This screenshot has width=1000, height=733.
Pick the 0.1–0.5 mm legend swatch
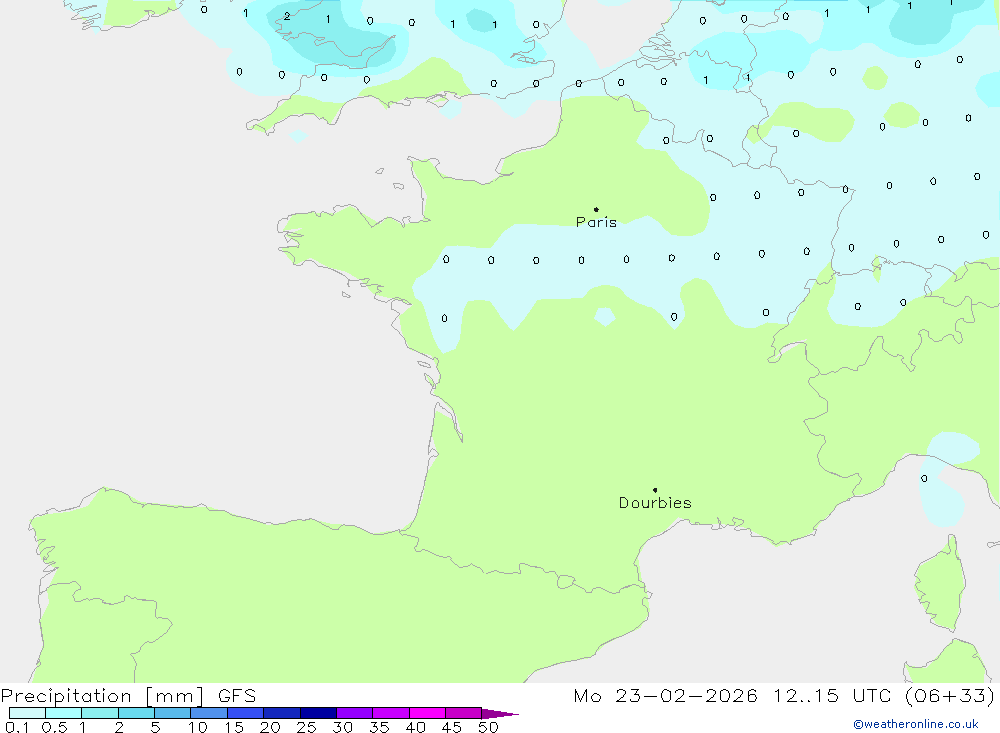pos(27,713)
